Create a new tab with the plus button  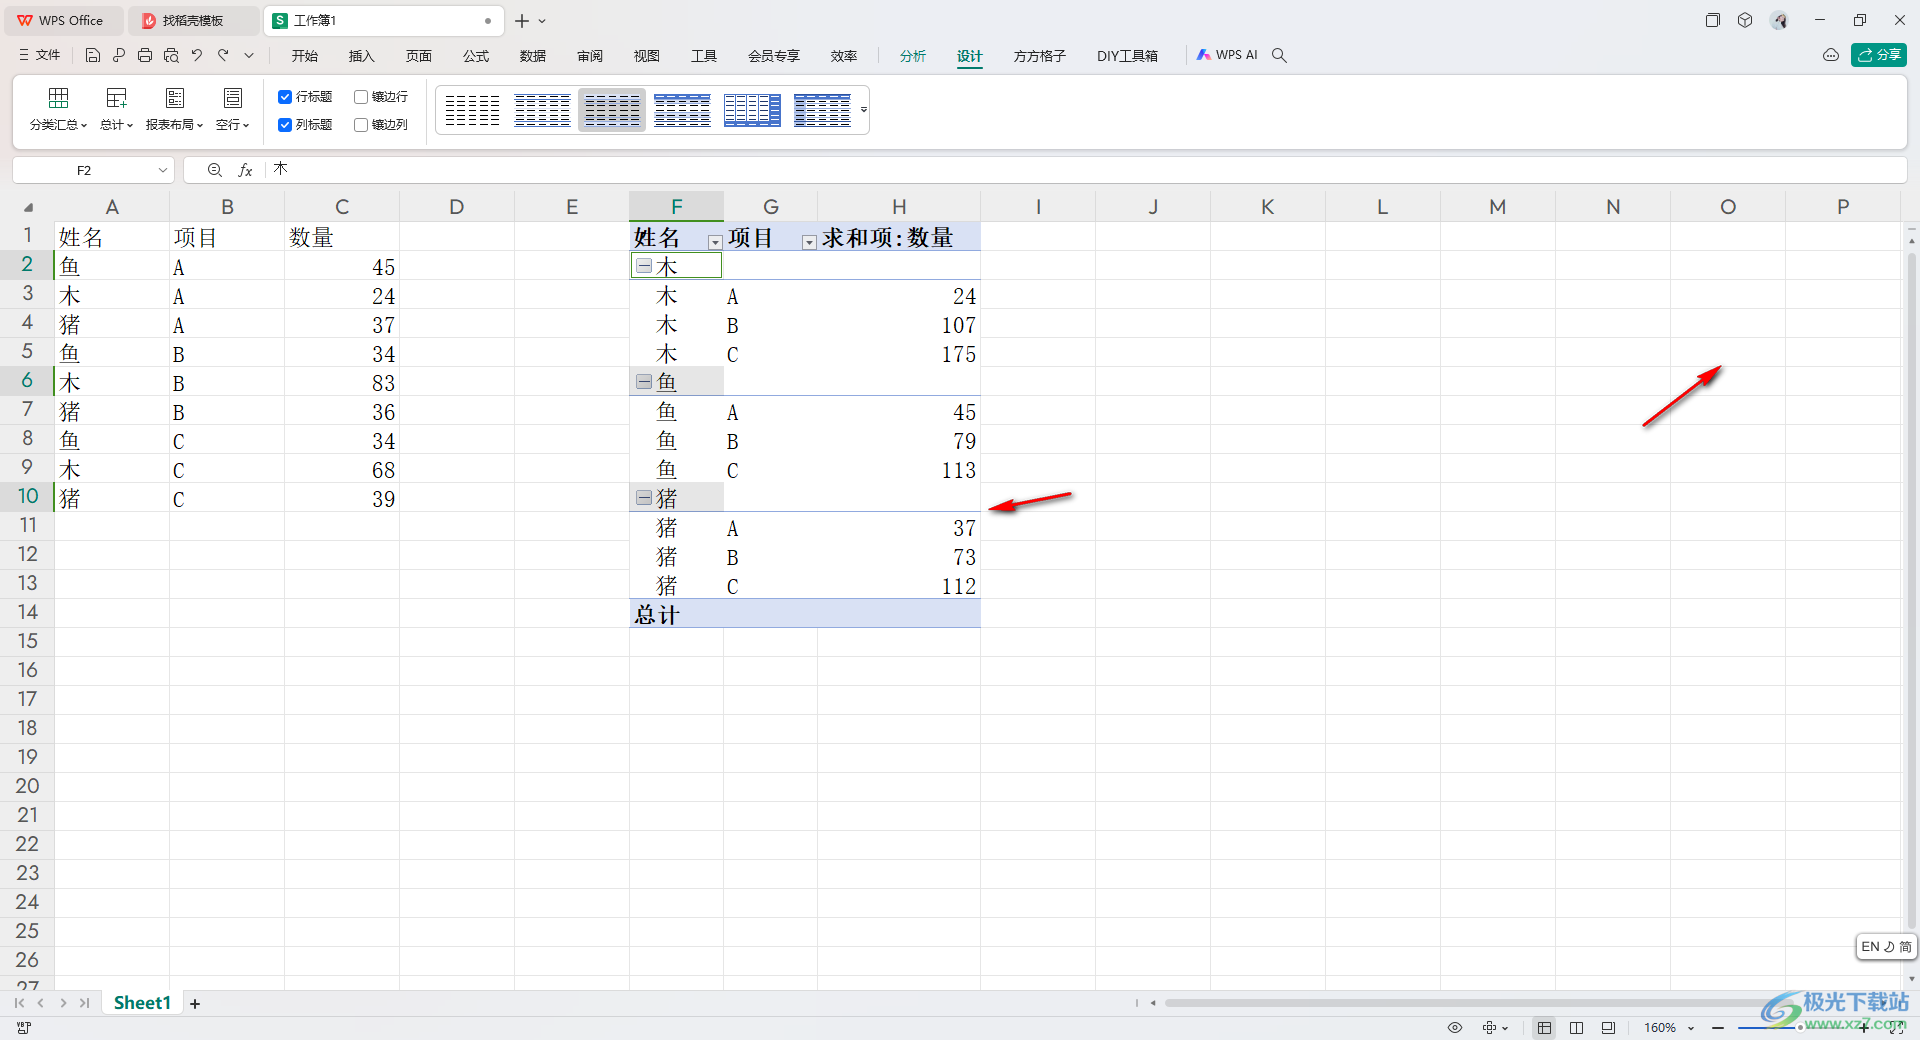522,21
